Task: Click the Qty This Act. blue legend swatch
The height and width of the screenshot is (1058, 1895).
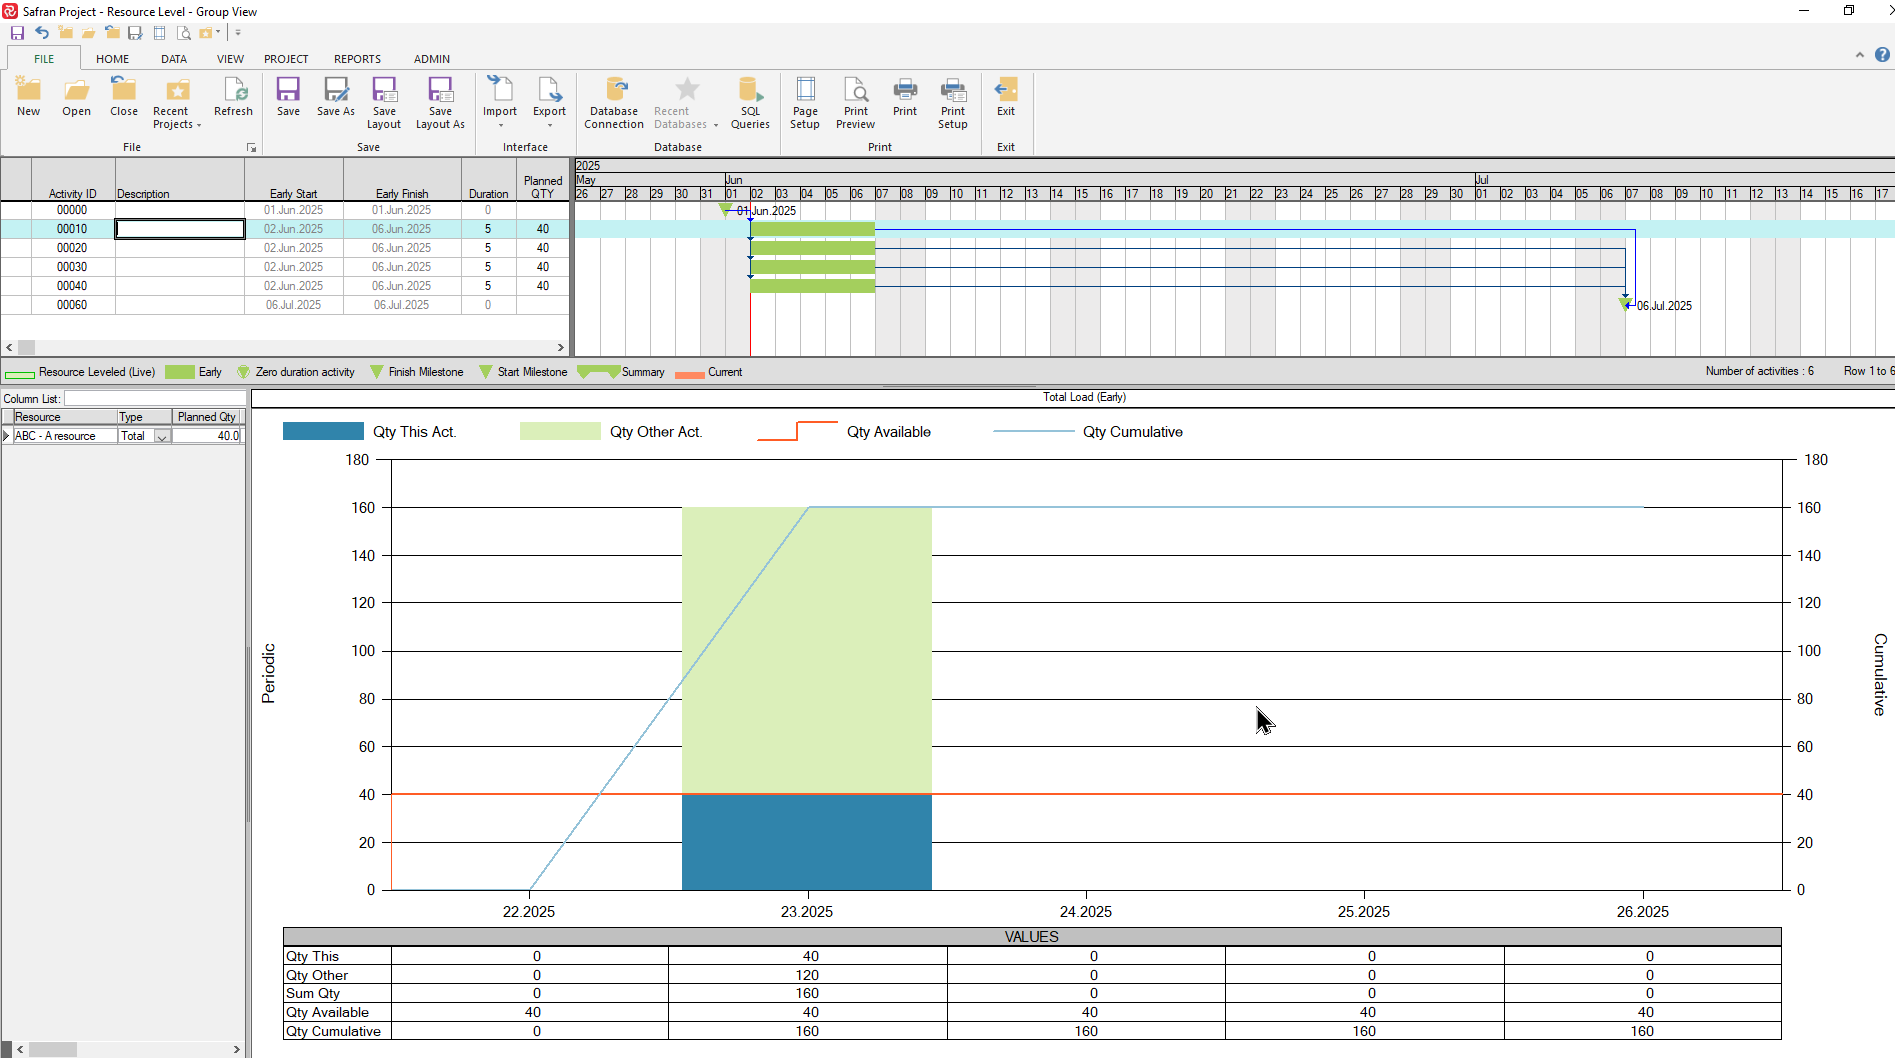Action: [323, 432]
